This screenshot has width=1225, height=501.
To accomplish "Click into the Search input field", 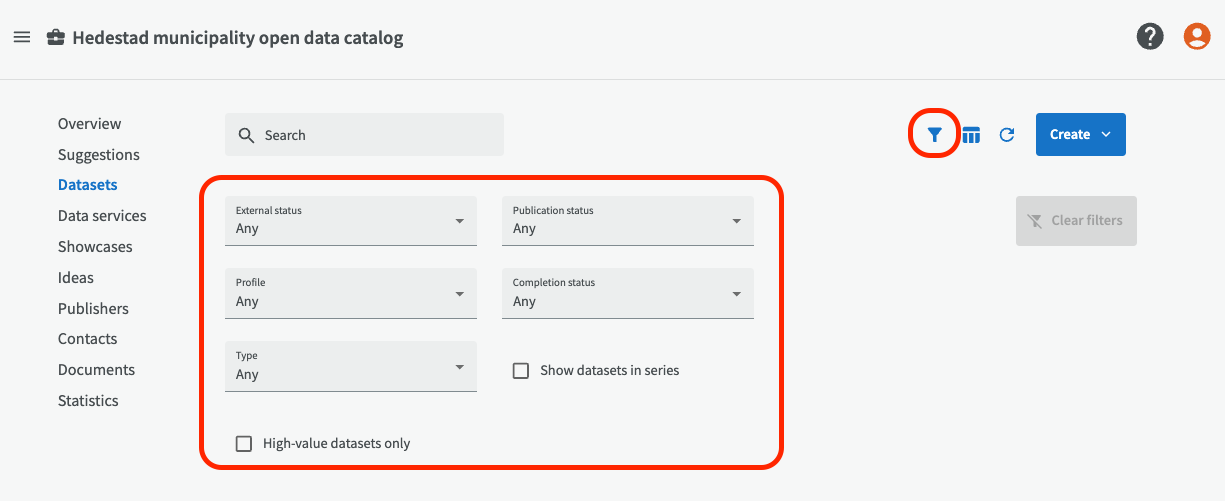I will [364, 135].
